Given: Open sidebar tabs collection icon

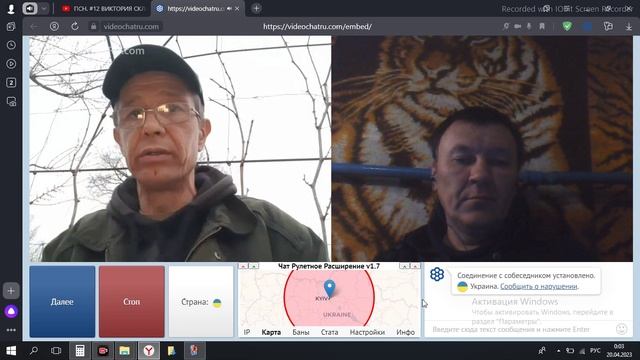Looking at the screenshot, I should pyautogui.click(x=11, y=27).
